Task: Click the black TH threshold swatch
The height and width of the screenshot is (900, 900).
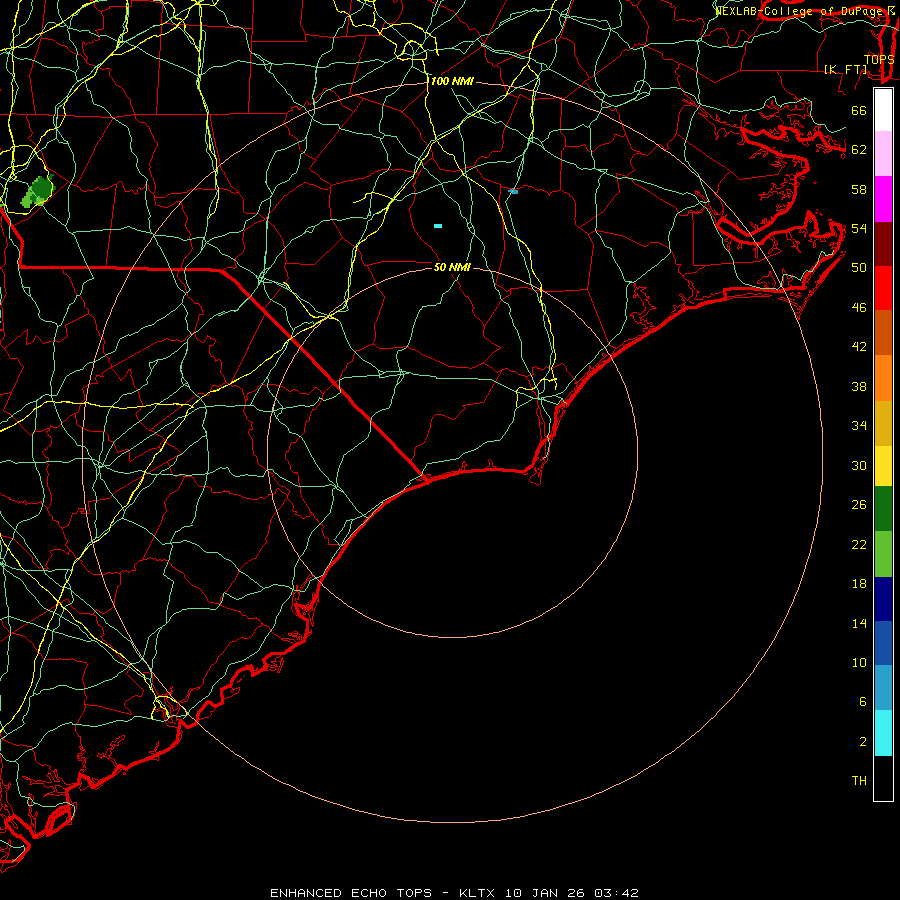Action: coord(883,778)
